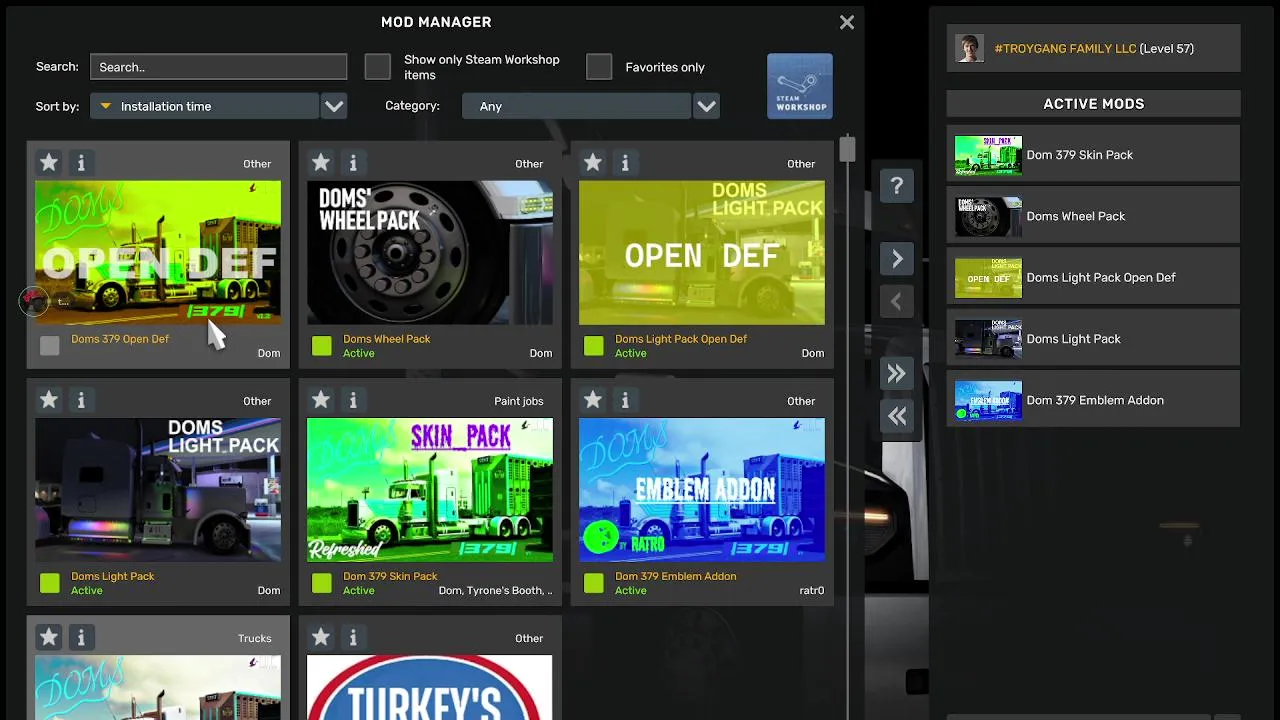Open info for the Turkey's mod card
Viewport: 1280px width, 720px height.
353,637
